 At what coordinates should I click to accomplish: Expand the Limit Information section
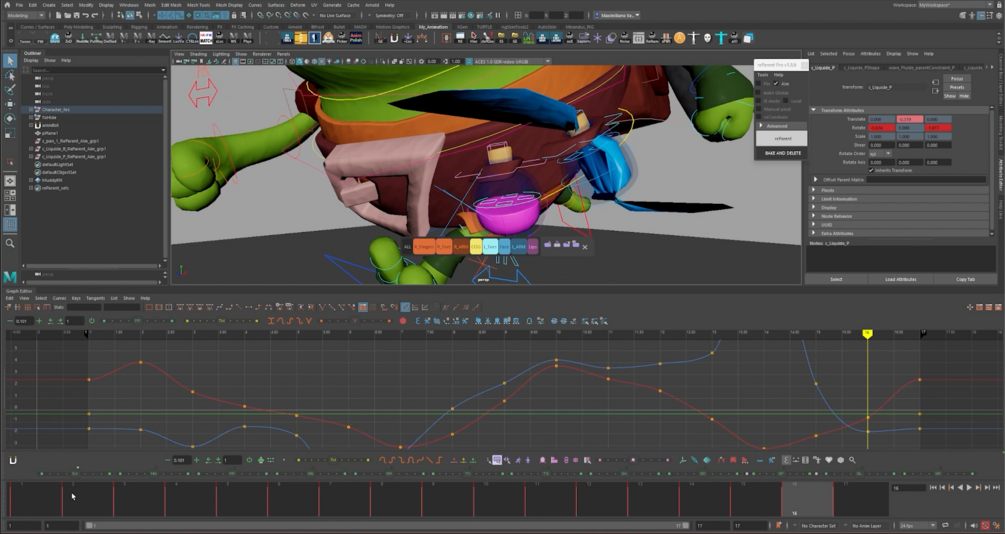tap(814, 199)
